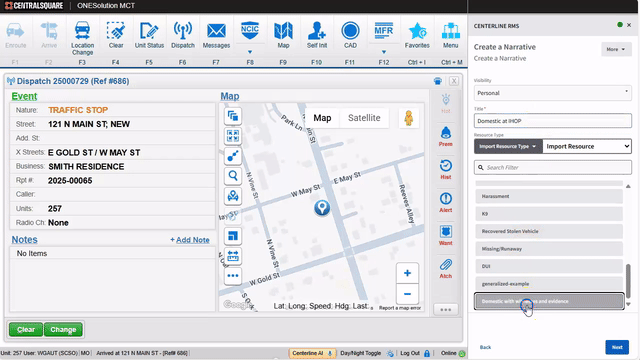Click the Next button
640x360 pixels.
[617, 347]
